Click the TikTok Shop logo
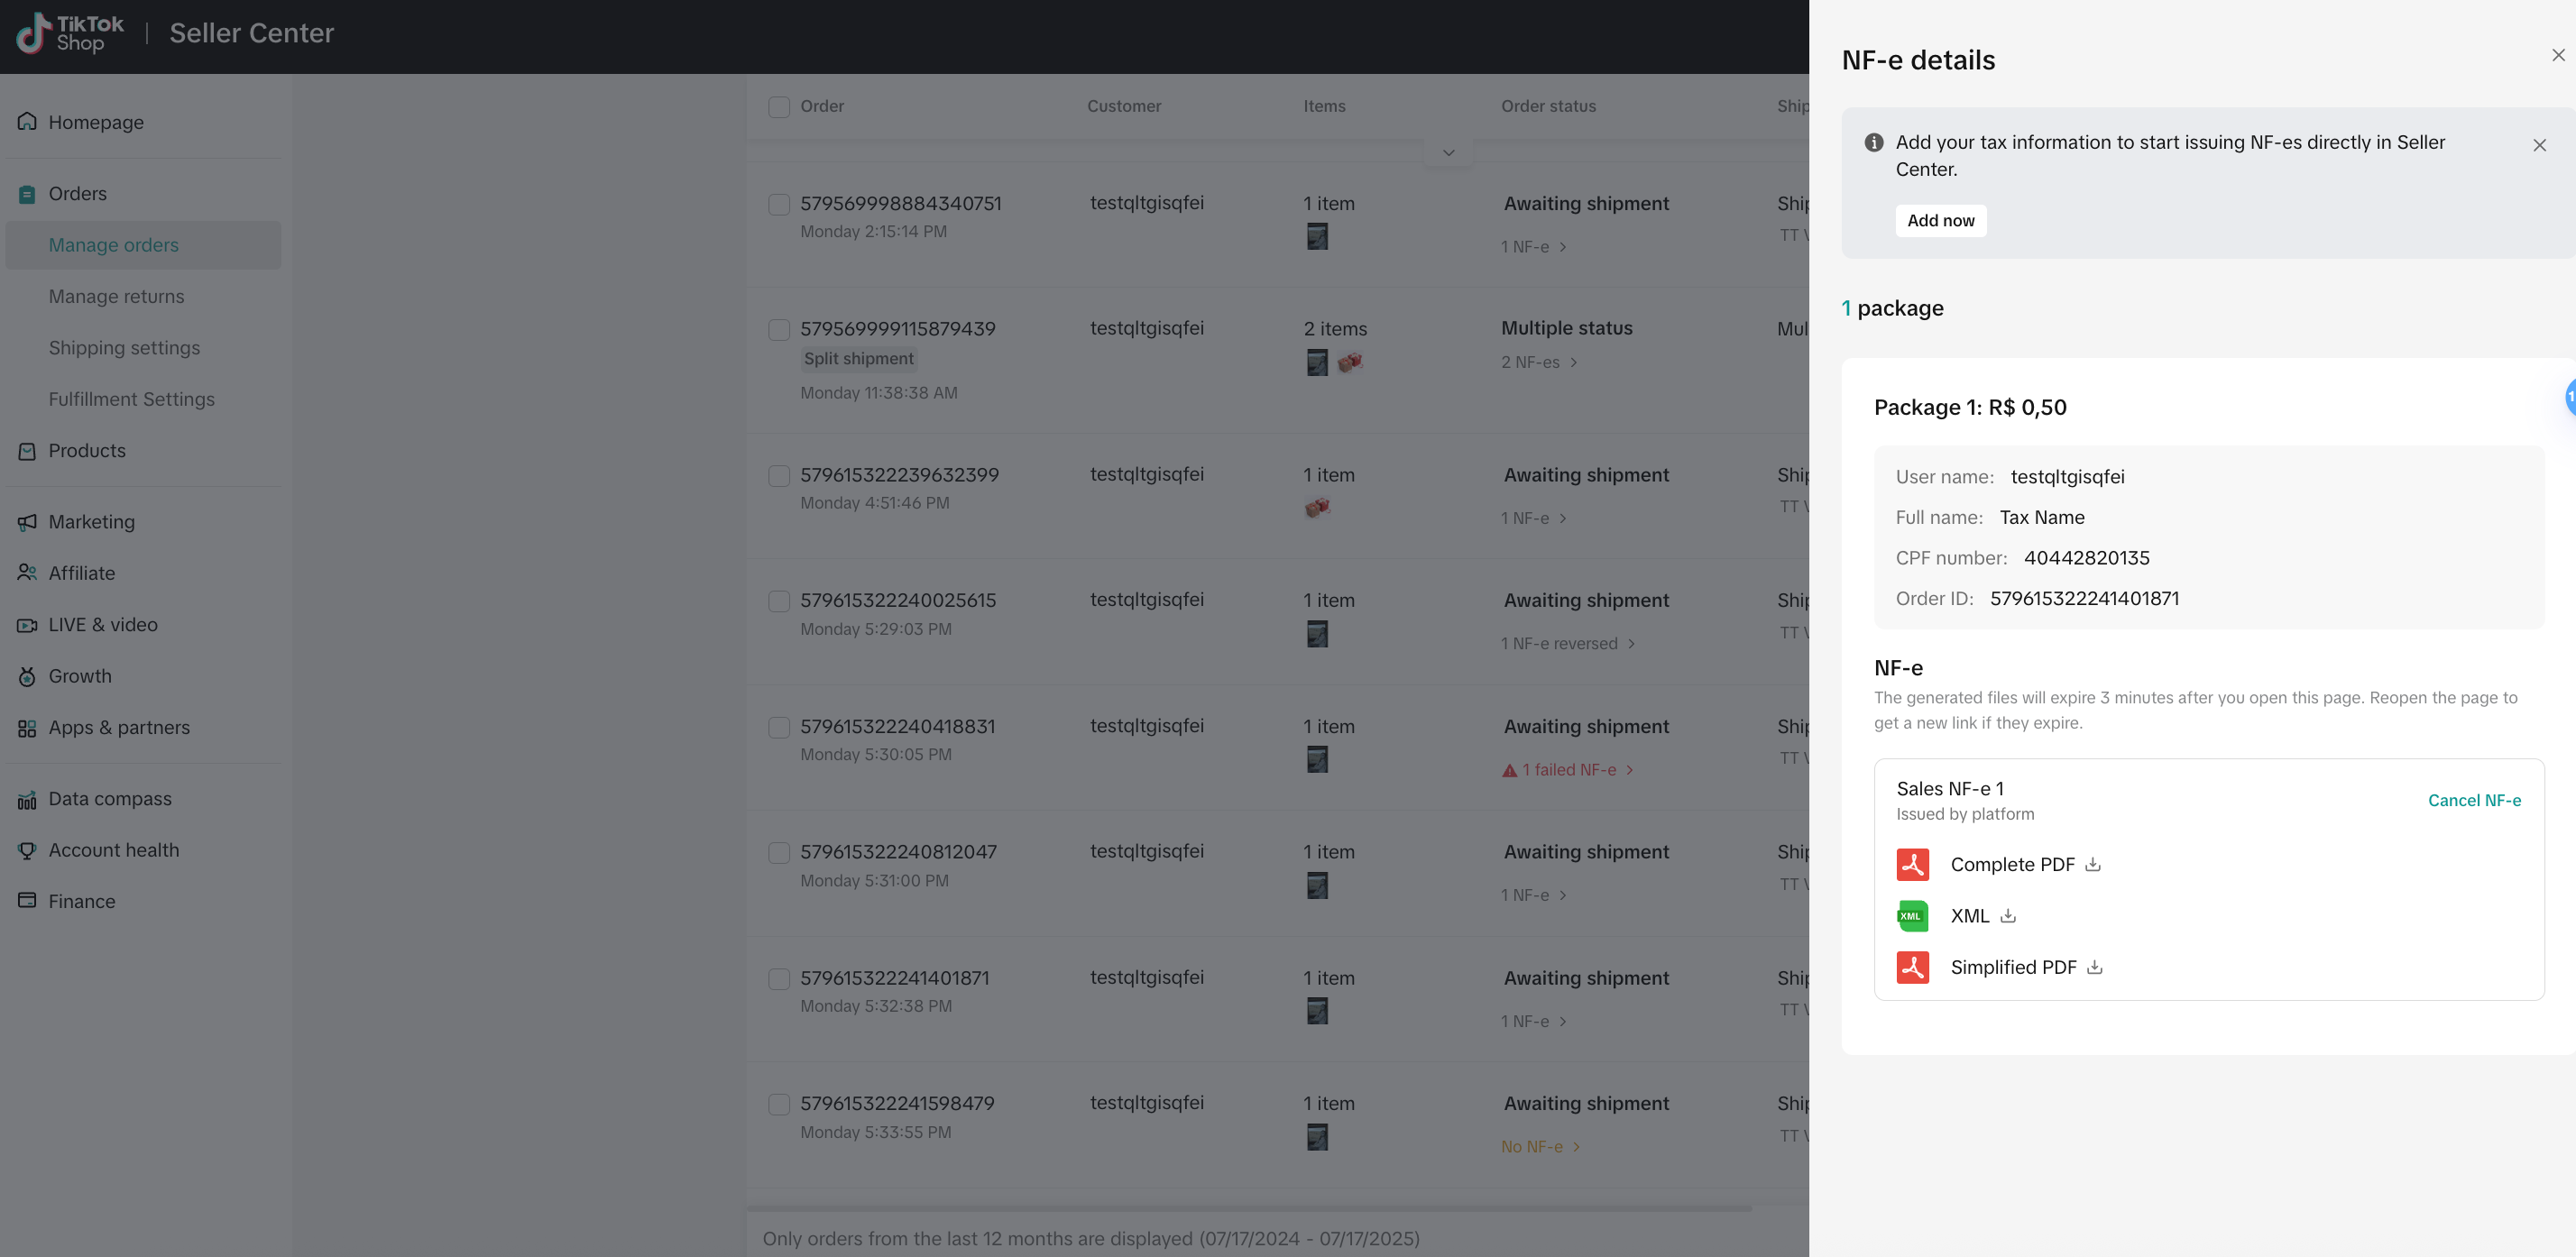This screenshot has height=1257, width=2576. coord(70,33)
